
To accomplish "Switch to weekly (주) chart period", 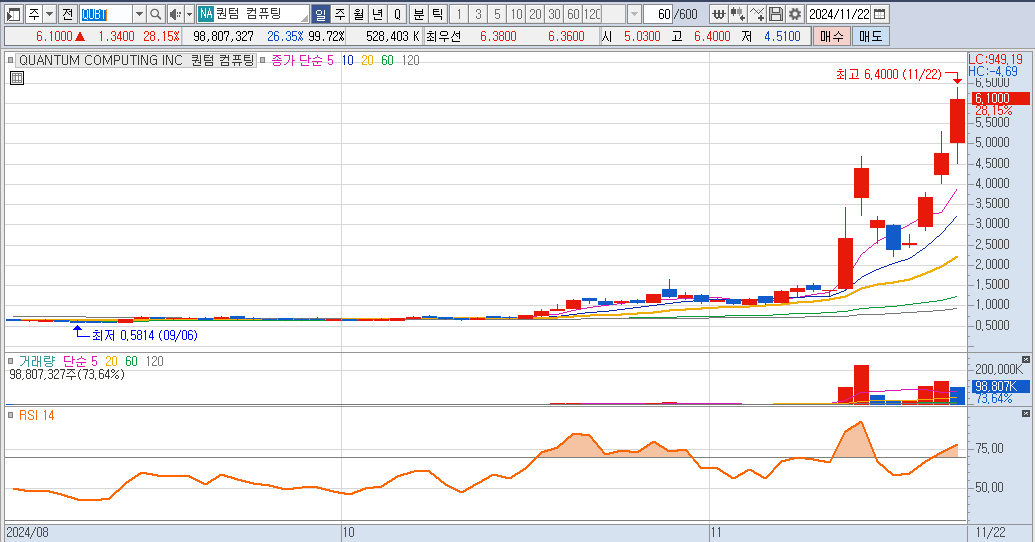I will (x=339, y=14).
